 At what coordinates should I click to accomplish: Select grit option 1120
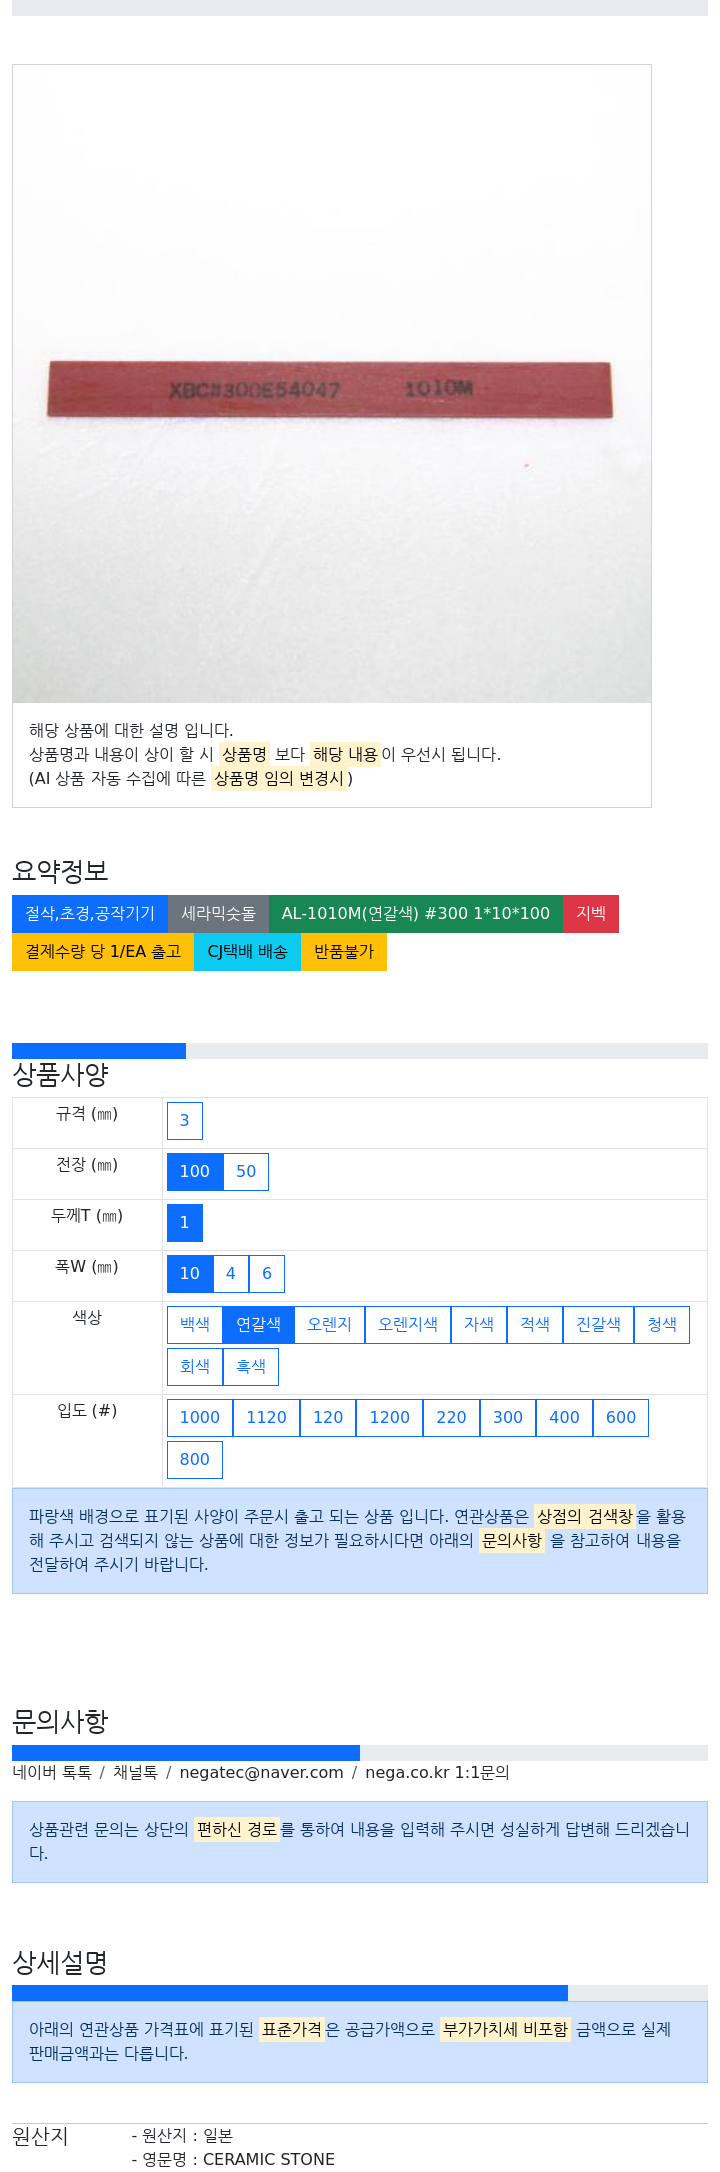click(267, 1418)
